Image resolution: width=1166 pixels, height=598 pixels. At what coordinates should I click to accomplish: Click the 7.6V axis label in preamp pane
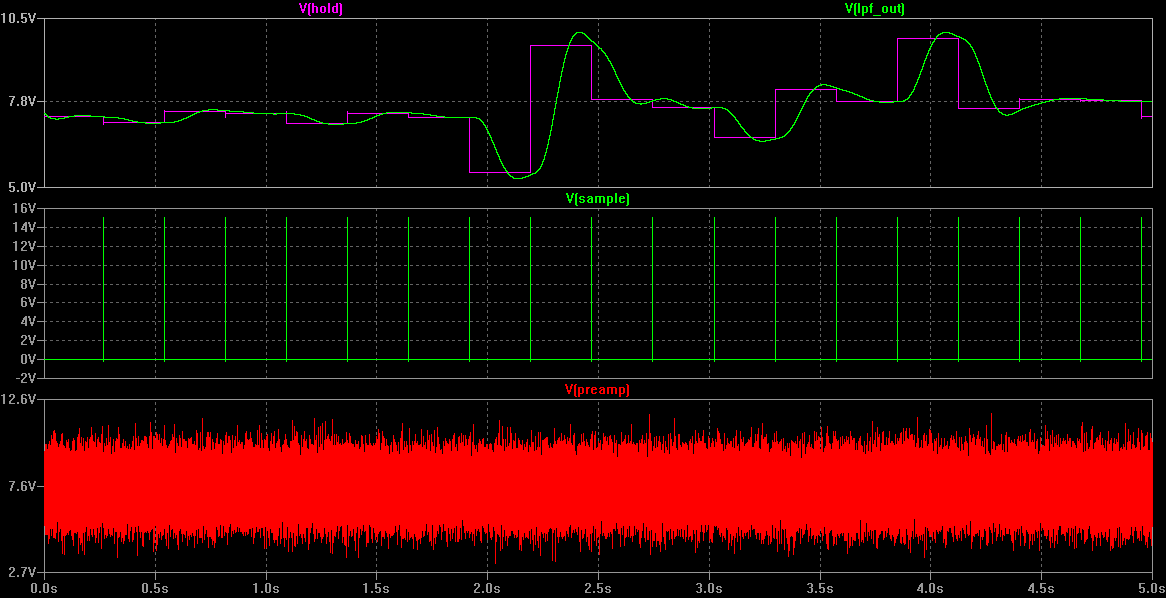(x=22, y=486)
